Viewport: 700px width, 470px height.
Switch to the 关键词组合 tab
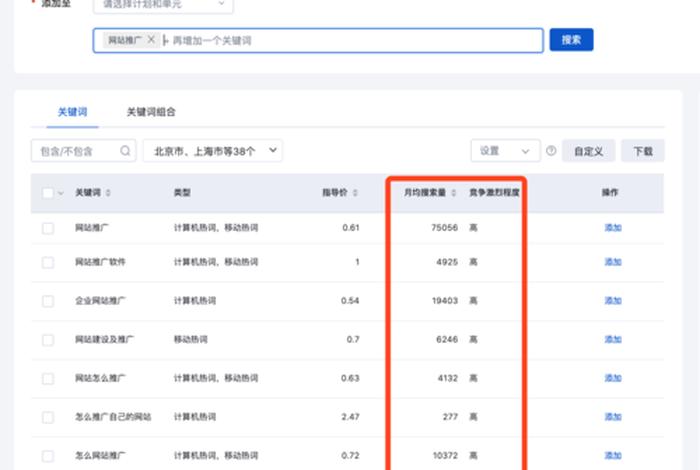pyautogui.click(x=151, y=112)
